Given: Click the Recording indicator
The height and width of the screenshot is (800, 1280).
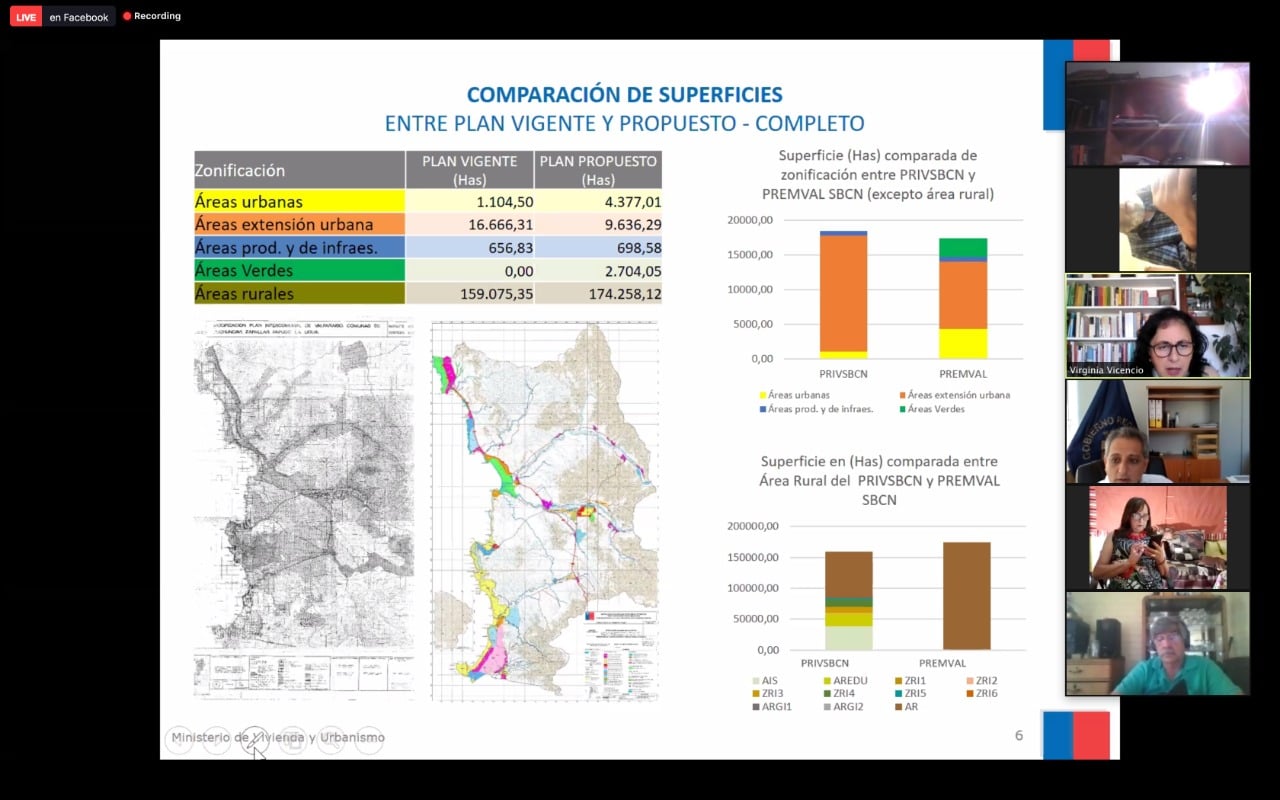Looking at the screenshot, I should pyautogui.click(x=152, y=16).
